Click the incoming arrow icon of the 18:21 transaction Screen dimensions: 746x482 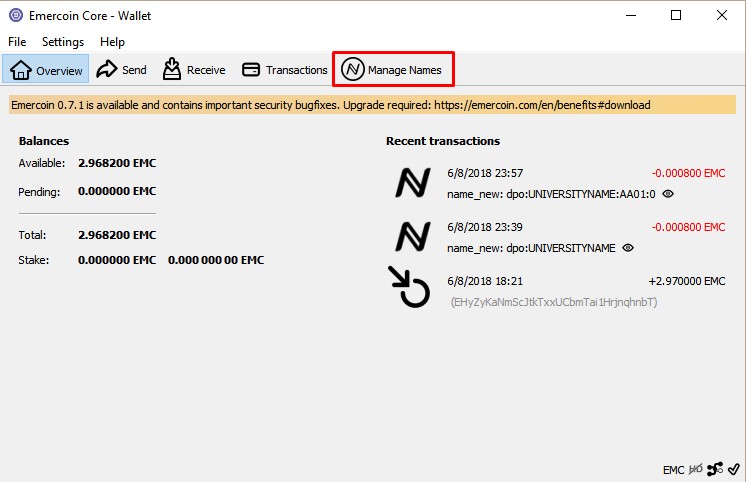(x=409, y=286)
